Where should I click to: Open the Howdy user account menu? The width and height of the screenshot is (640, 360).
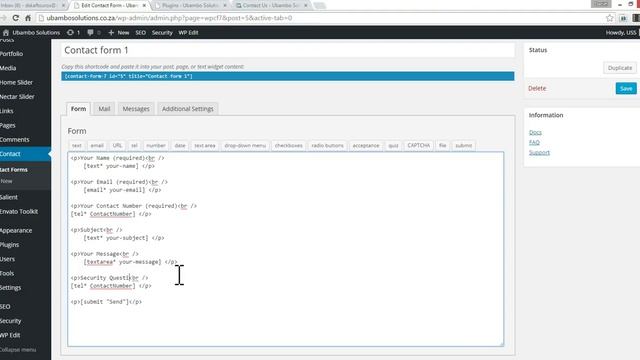click(x=621, y=32)
